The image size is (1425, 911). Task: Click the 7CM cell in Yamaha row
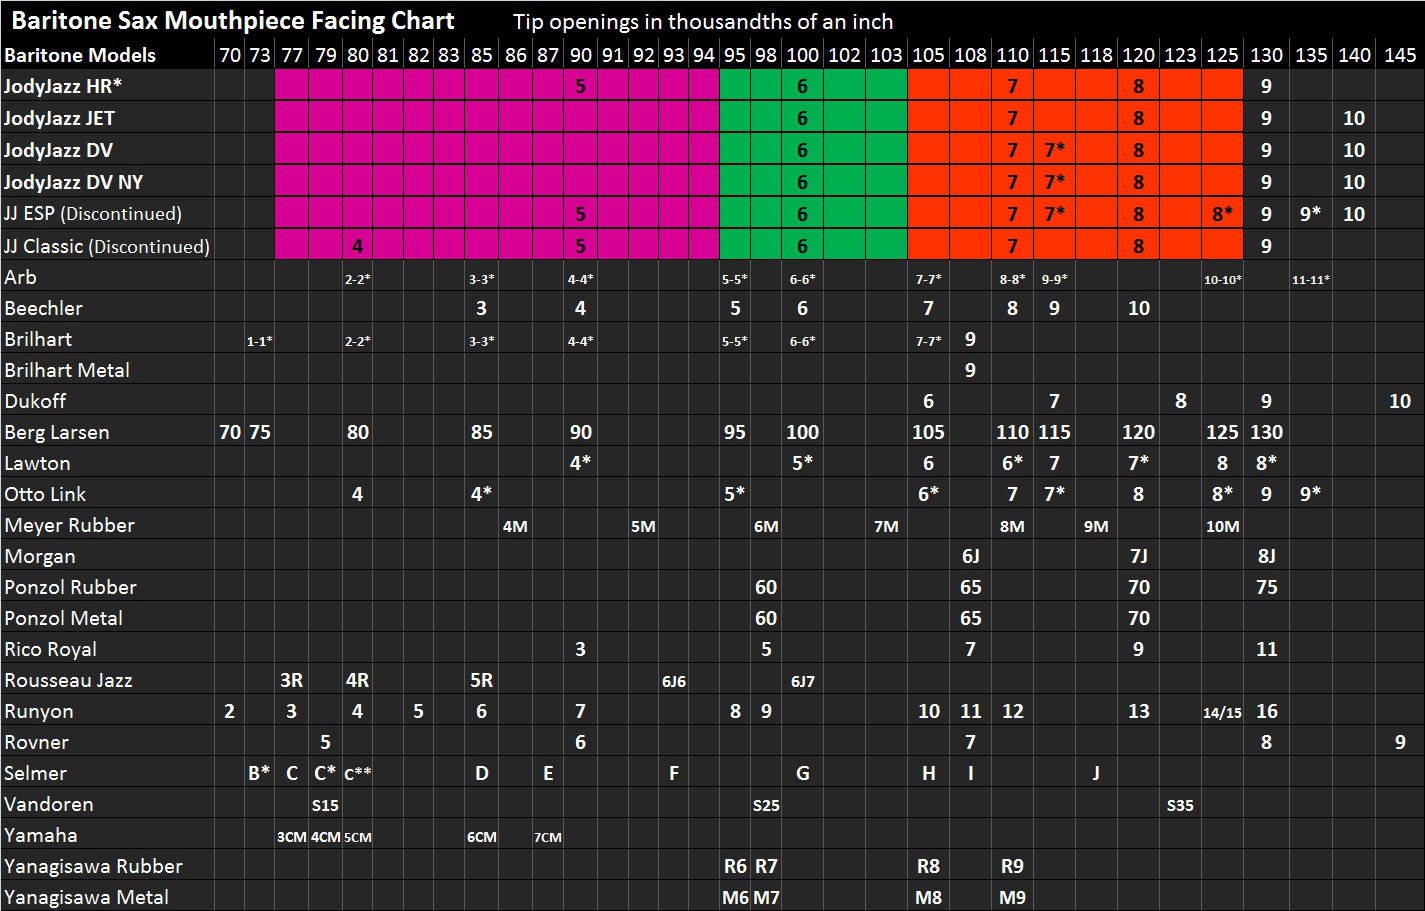pos(547,837)
